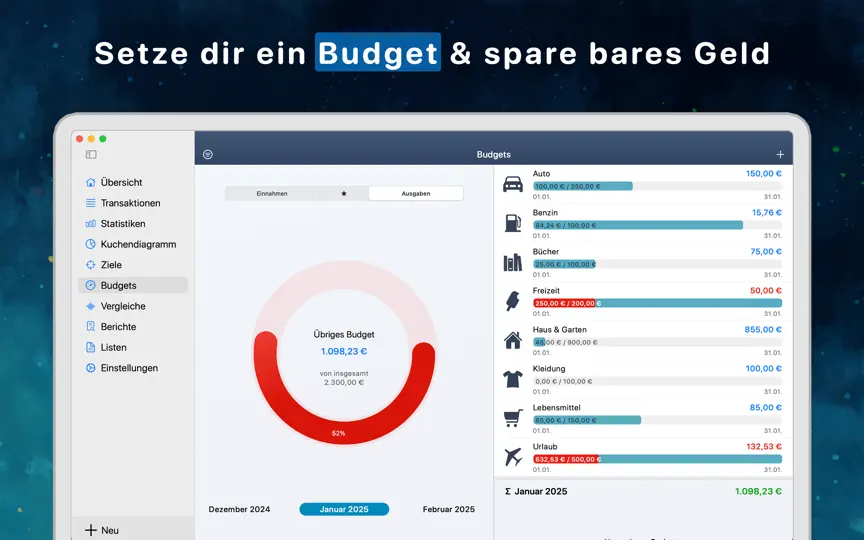This screenshot has height=540, width=864.
Task: Select the Haus & Garten house icon
Action: (513, 340)
